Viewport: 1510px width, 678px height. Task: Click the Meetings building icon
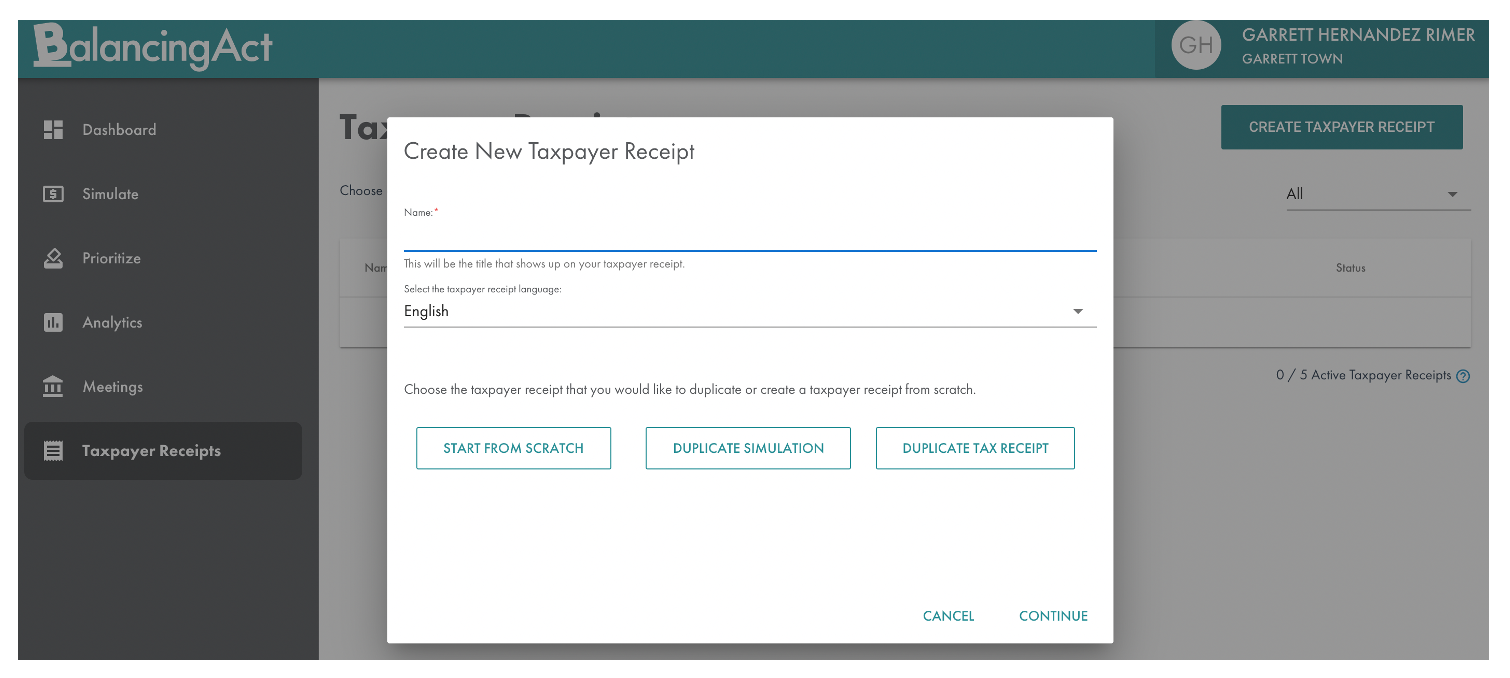tap(54, 386)
